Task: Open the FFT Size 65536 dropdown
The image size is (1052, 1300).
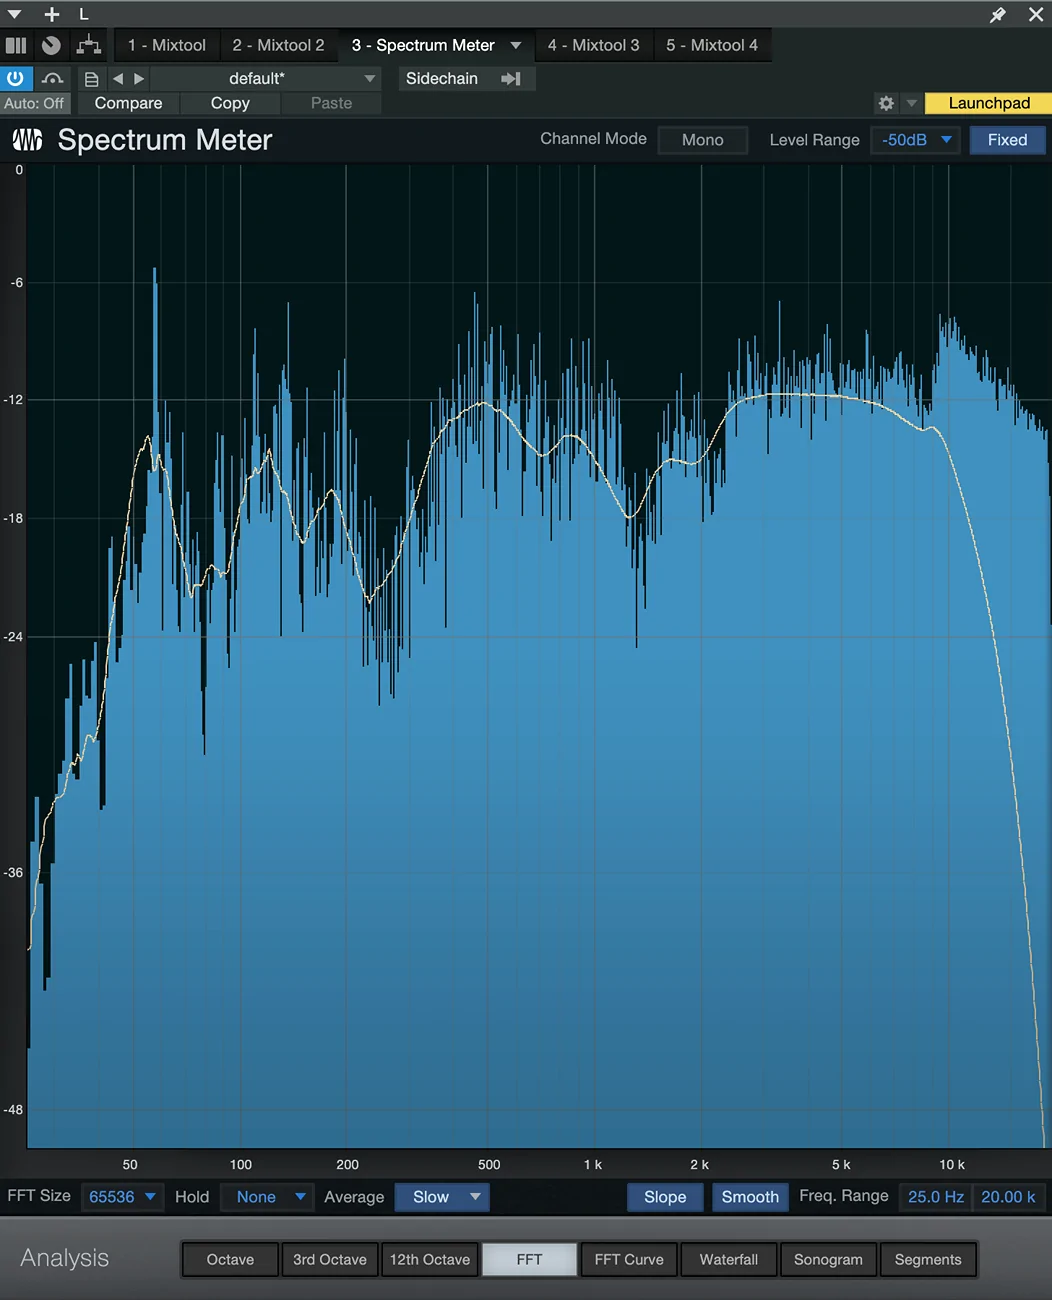Action: point(121,1197)
